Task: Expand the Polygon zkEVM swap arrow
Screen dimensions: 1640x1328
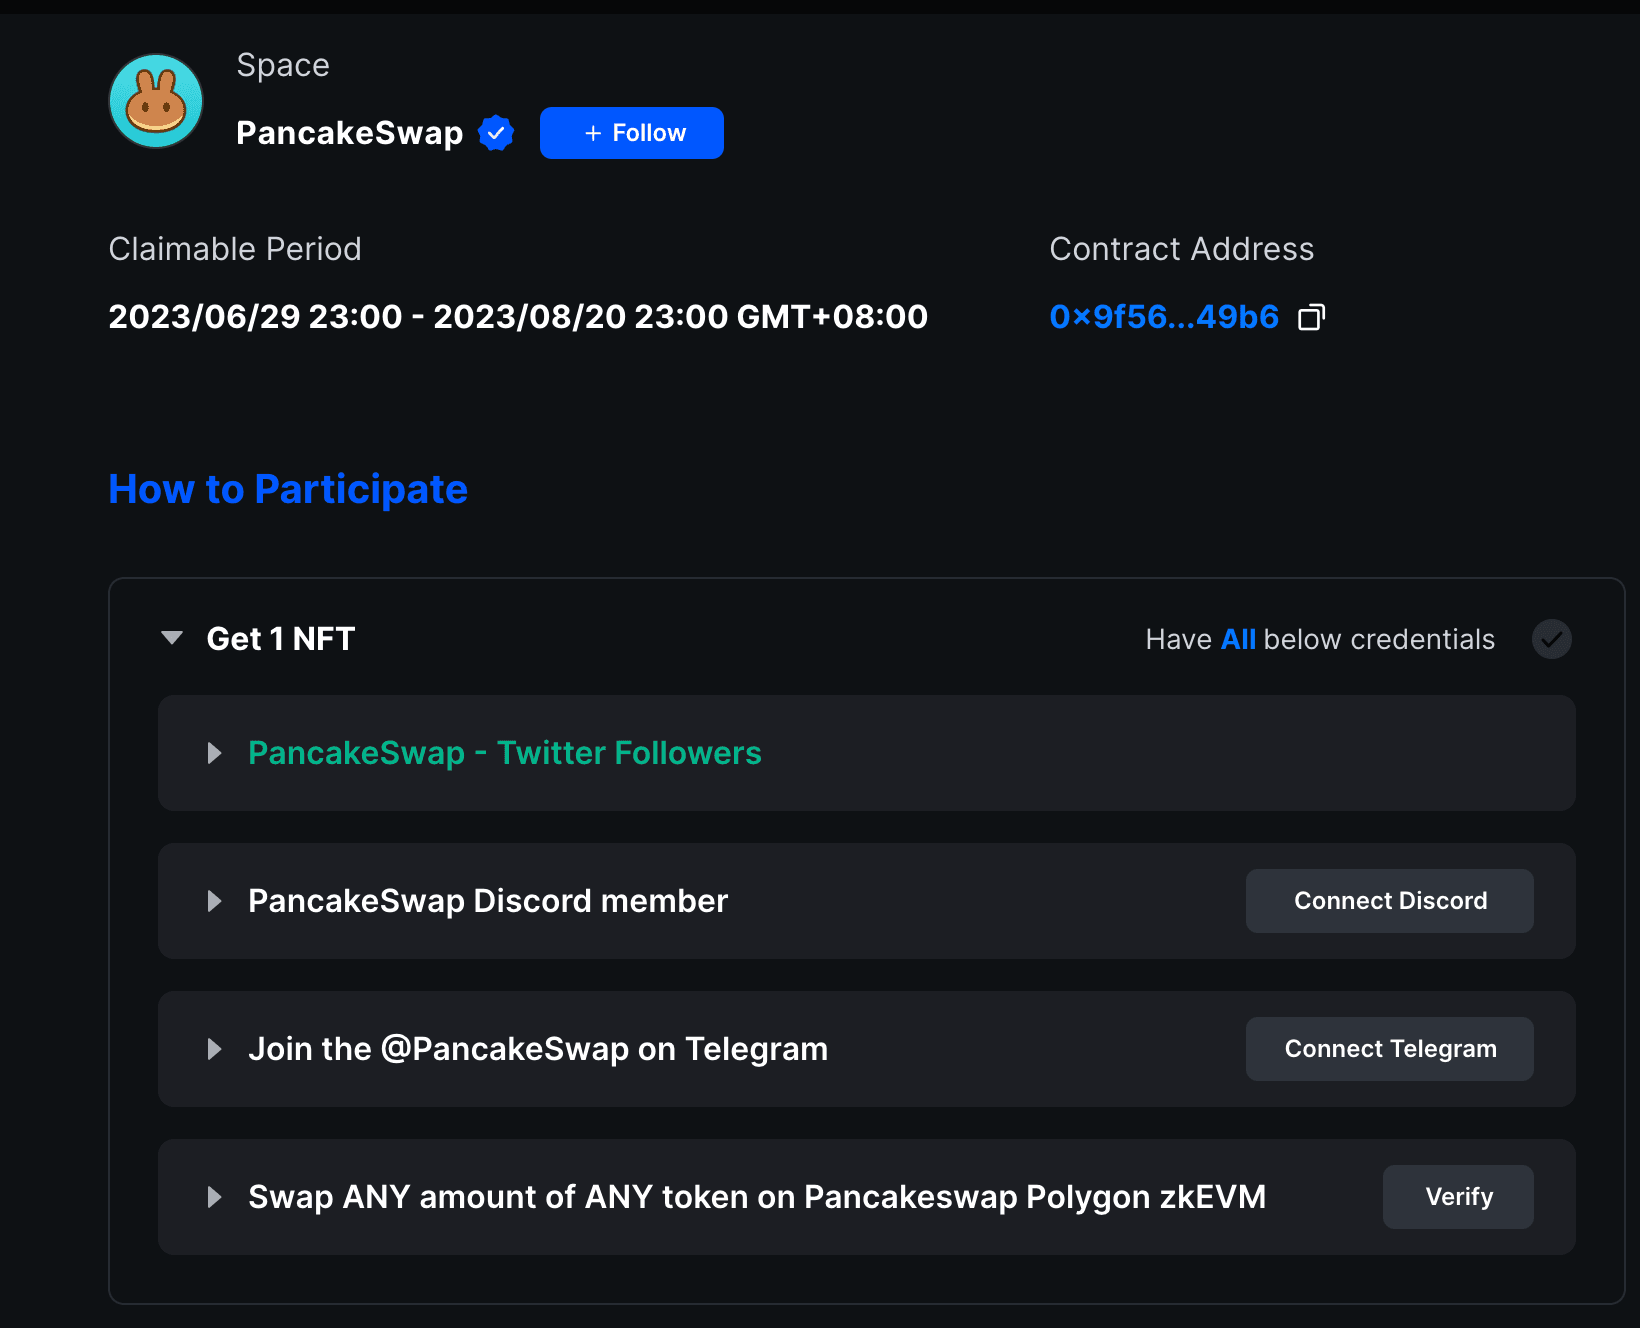Action: tap(214, 1197)
